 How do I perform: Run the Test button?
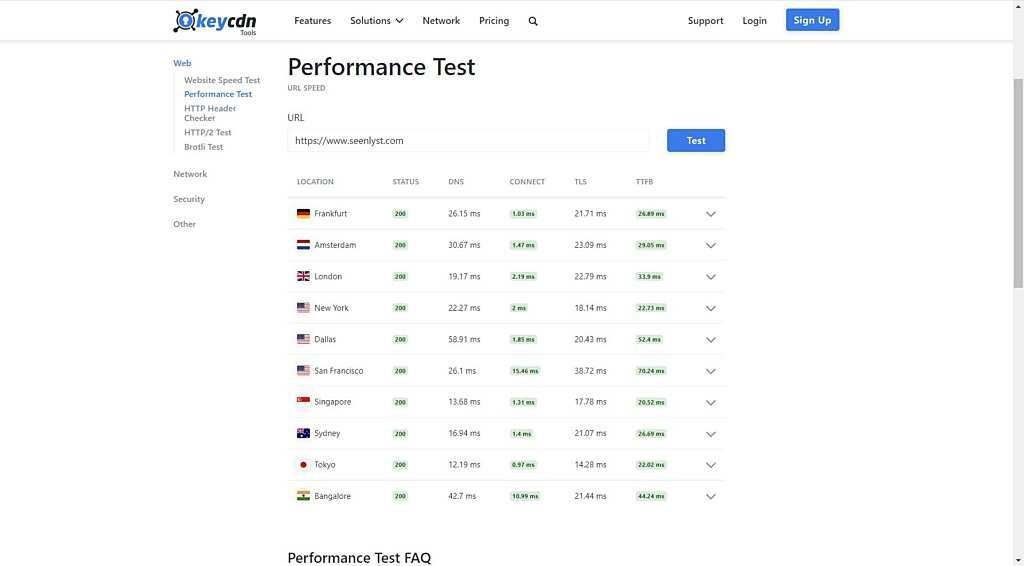click(x=696, y=140)
